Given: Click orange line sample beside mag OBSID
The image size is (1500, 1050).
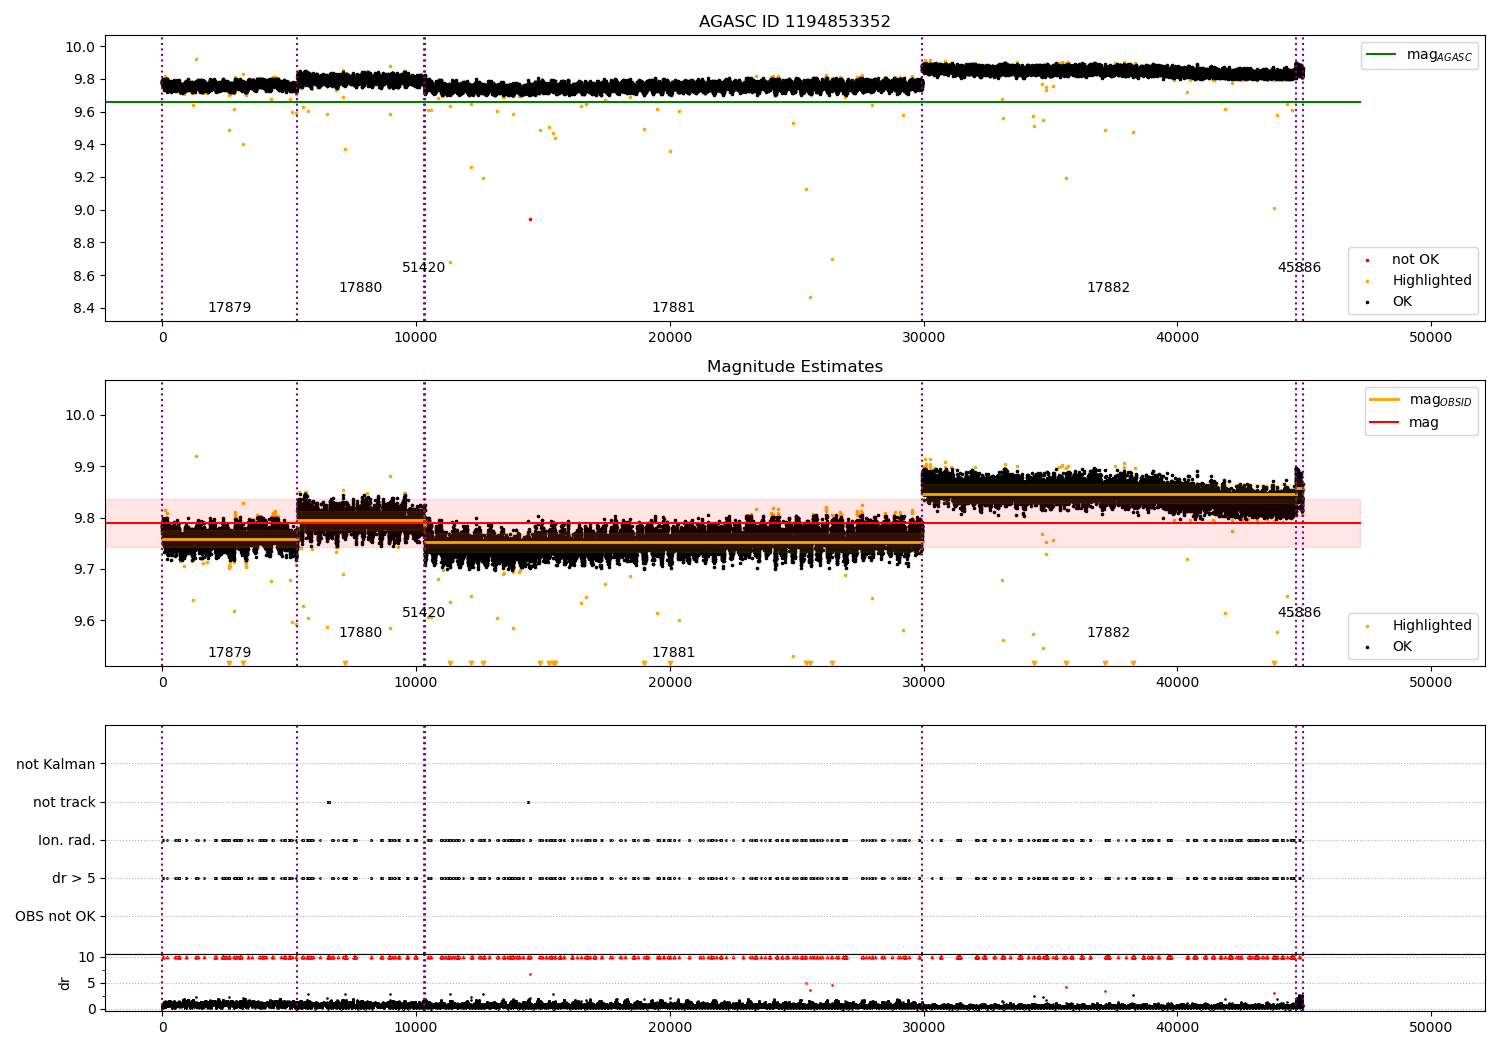Looking at the screenshot, I should point(1384,400).
